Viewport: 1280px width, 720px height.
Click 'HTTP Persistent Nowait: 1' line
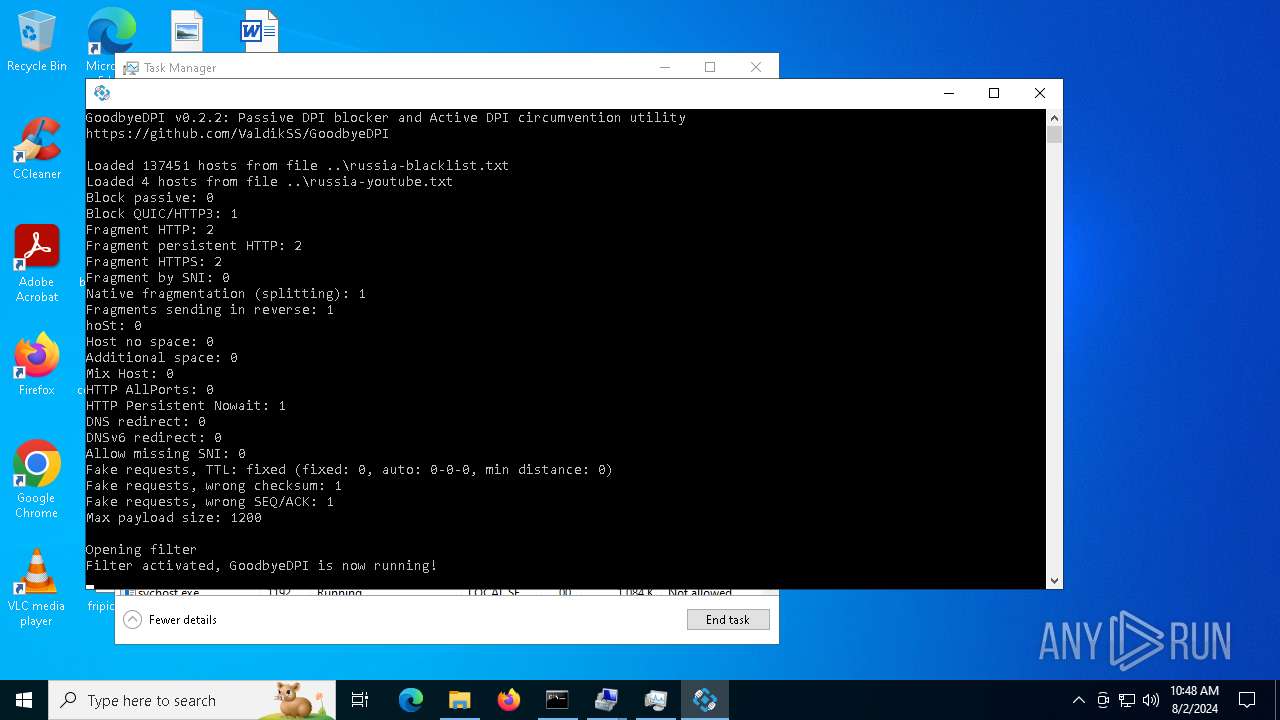tap(186, 405)
